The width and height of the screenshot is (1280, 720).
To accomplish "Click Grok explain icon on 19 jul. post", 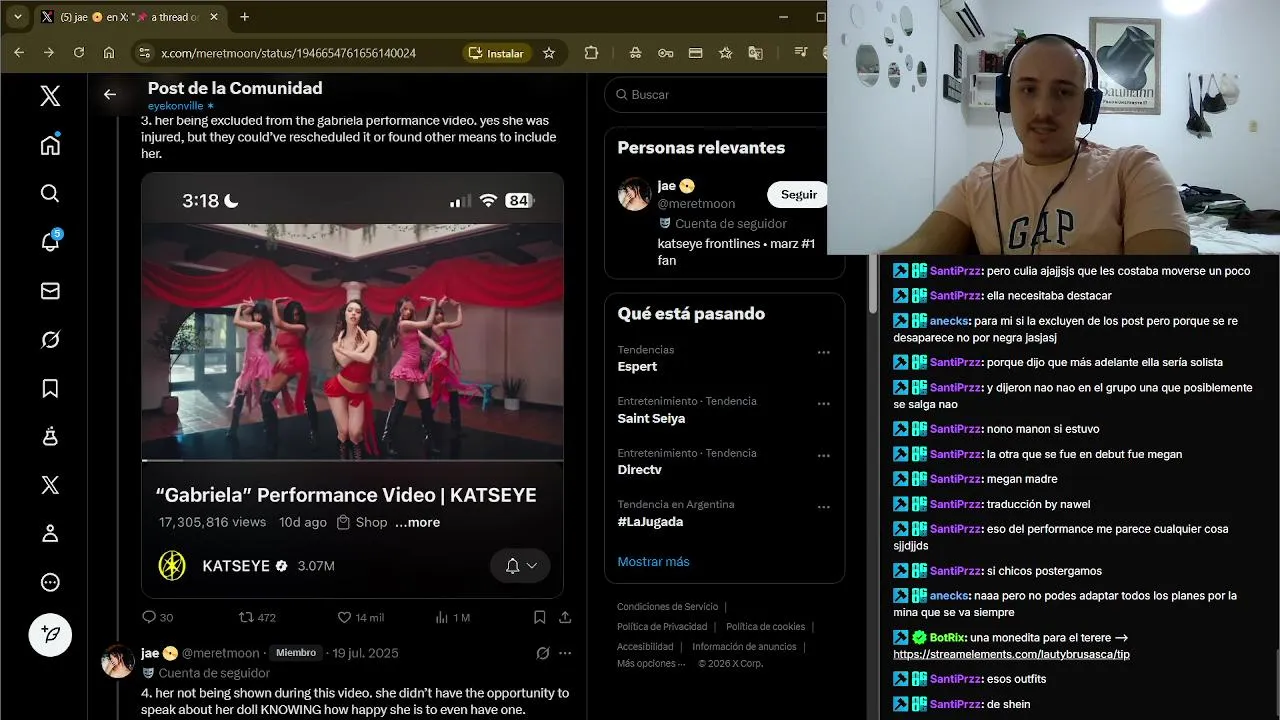I will pos(542,653).
